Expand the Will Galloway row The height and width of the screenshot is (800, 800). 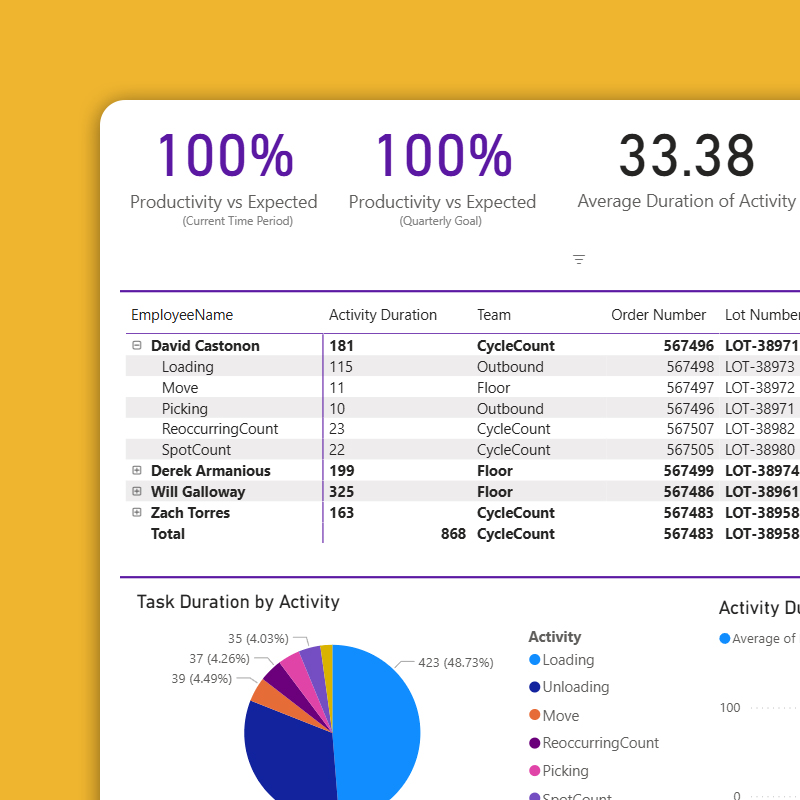pos(137,492)
